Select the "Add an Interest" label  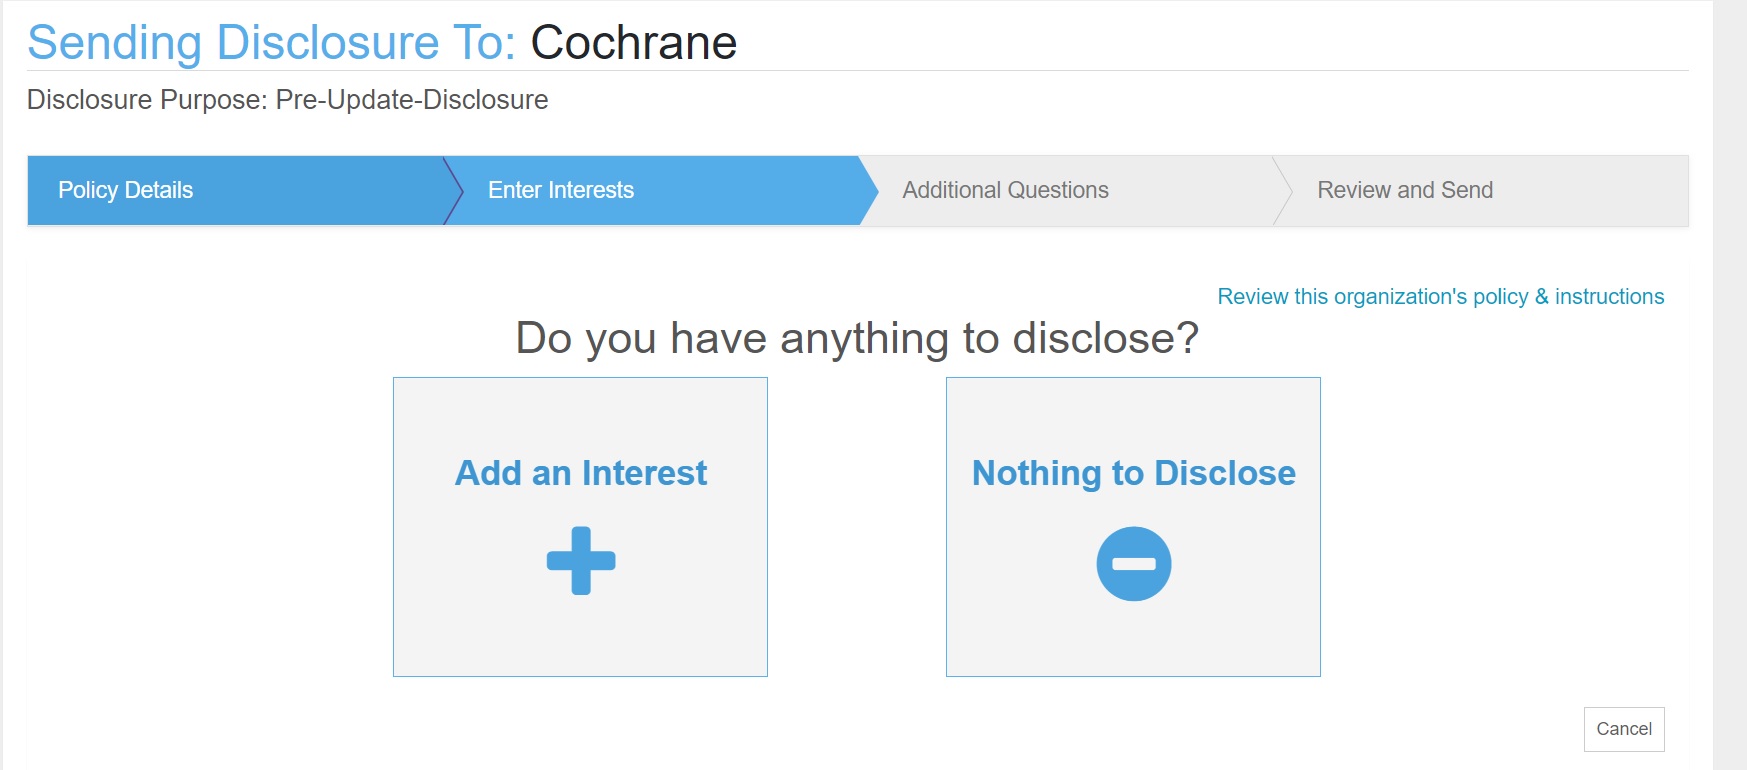pos(581,473)
